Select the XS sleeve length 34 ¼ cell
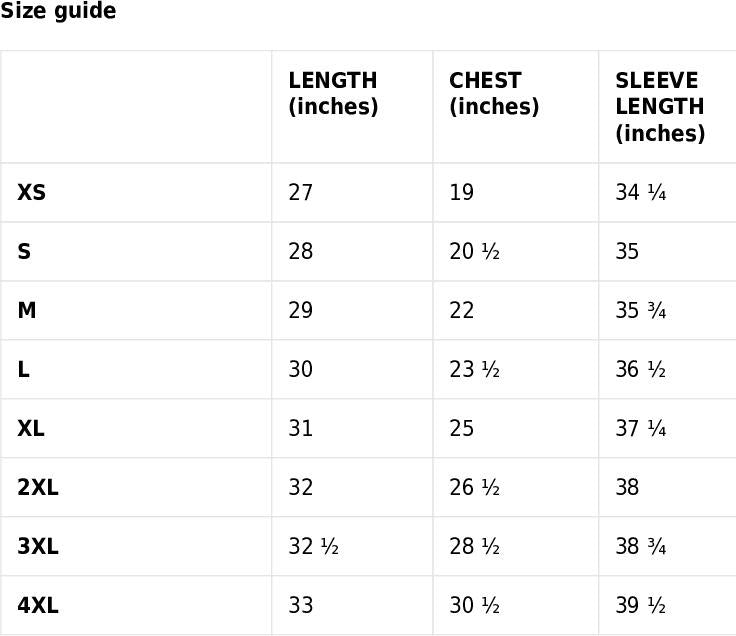The image size is (736, 636). point(641,192)
